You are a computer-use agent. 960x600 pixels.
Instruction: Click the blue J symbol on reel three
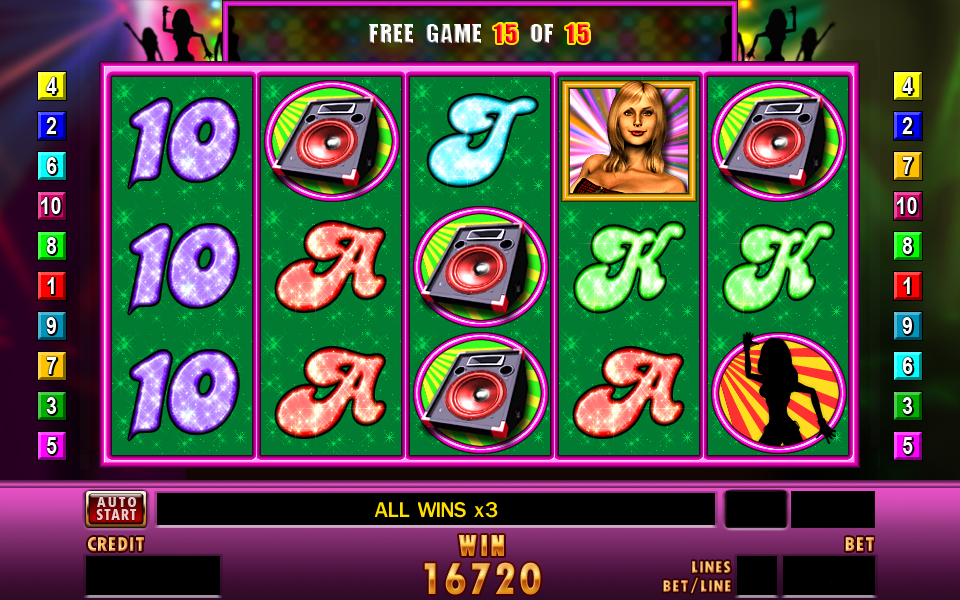coord(480,141)
